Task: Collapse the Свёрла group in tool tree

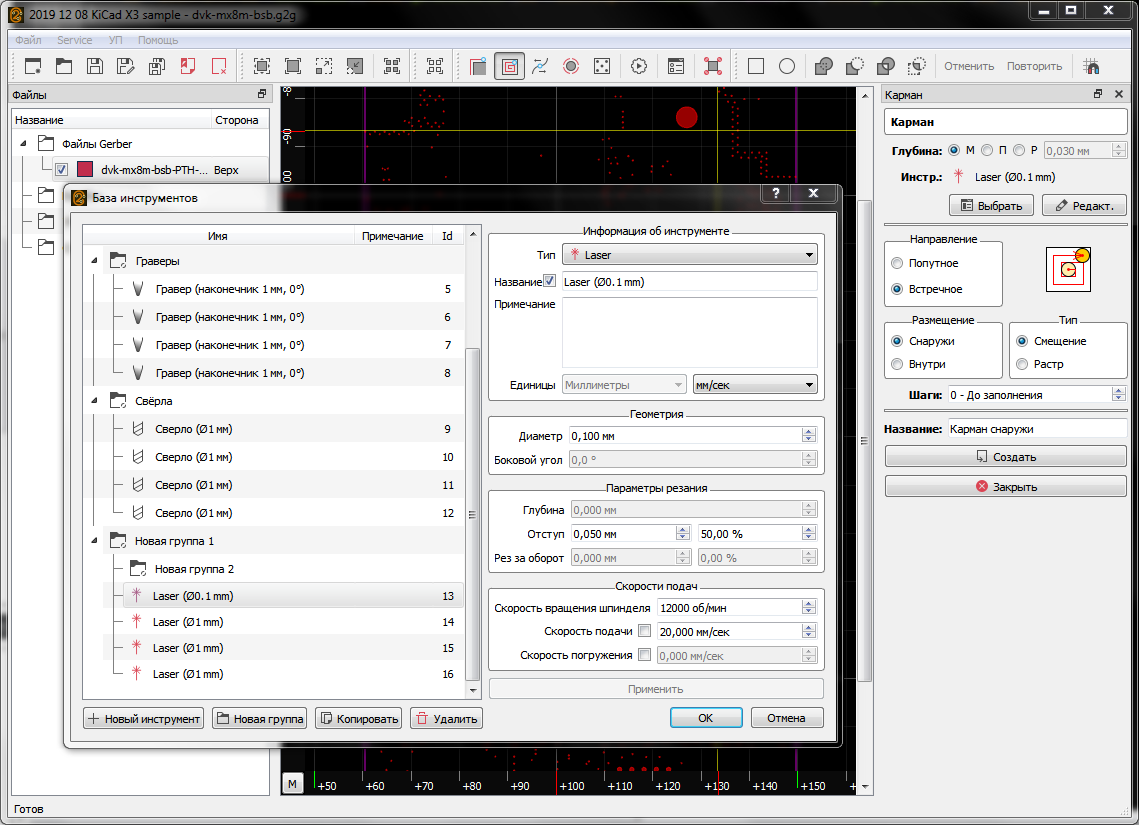Action: 95,401
